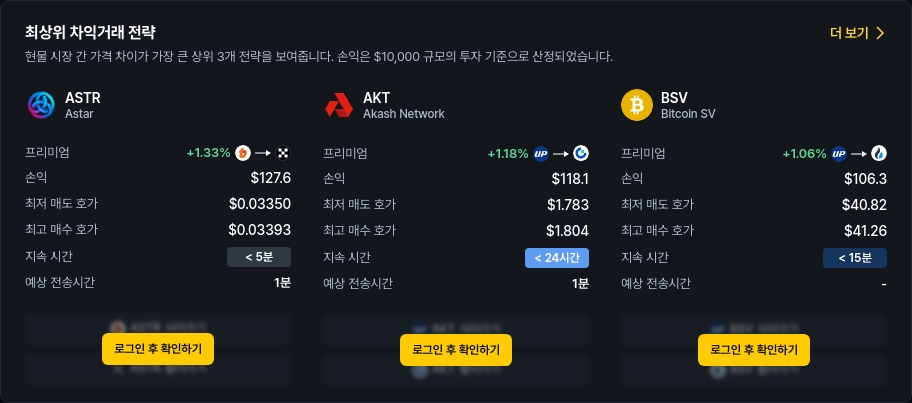
Task: Open the 더 보기 link
Action: [x=857, y=33]
